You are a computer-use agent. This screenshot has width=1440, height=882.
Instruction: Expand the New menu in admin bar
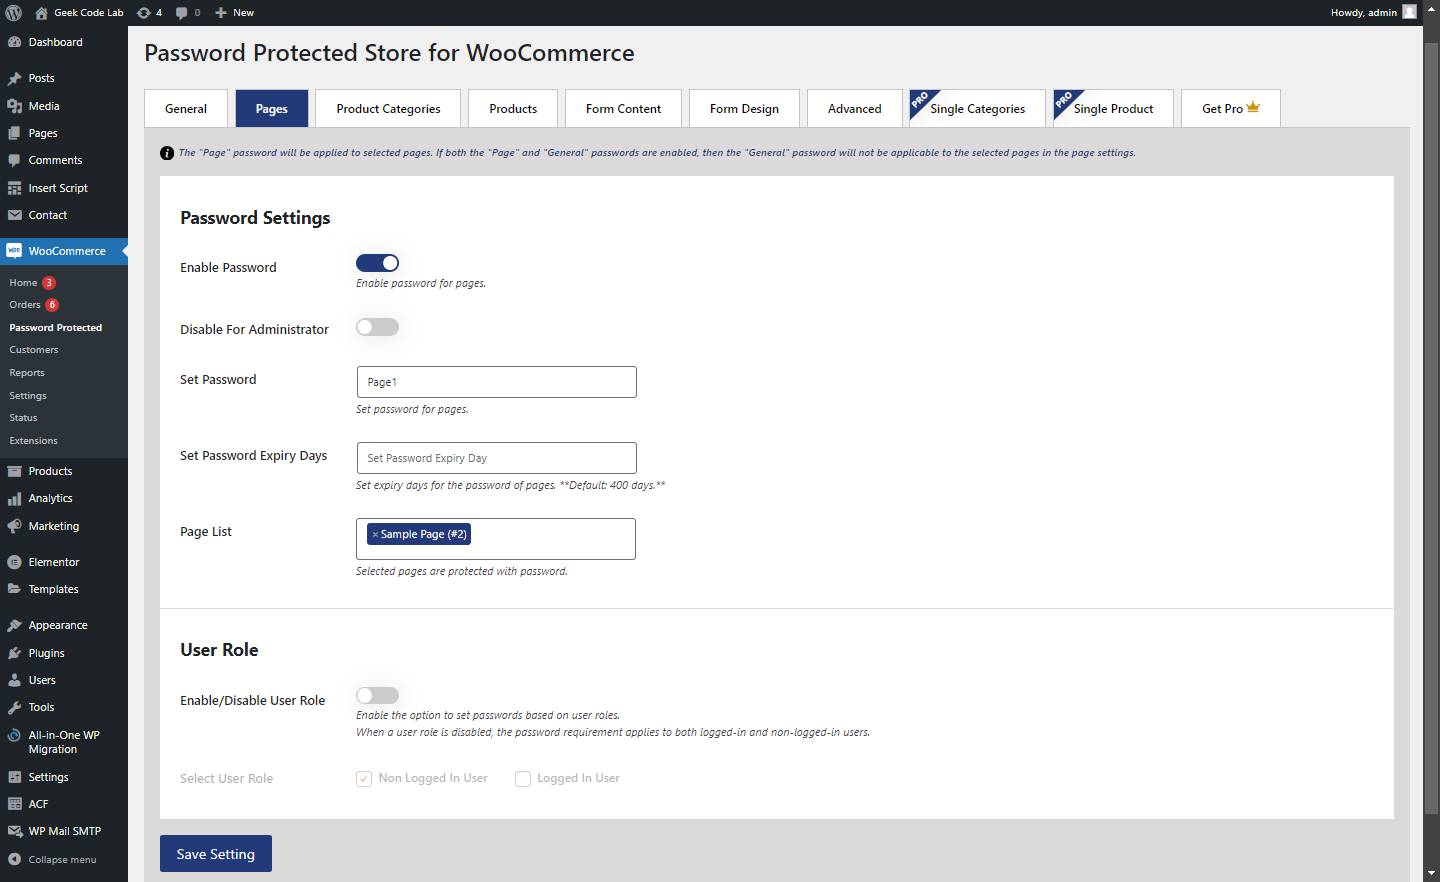coord(235,13)
